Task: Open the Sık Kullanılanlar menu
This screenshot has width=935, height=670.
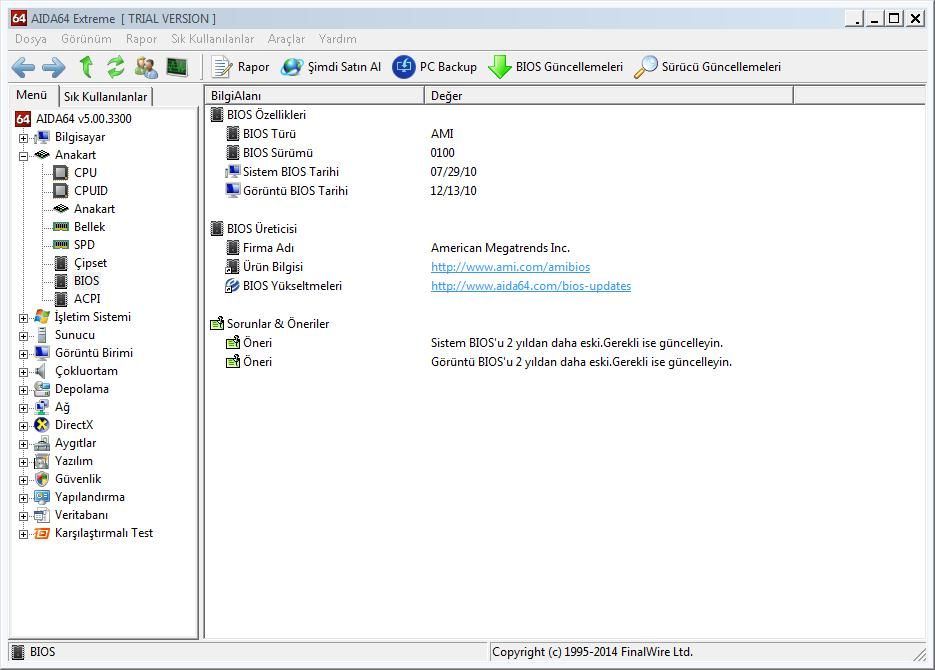Action: point(212,39)
